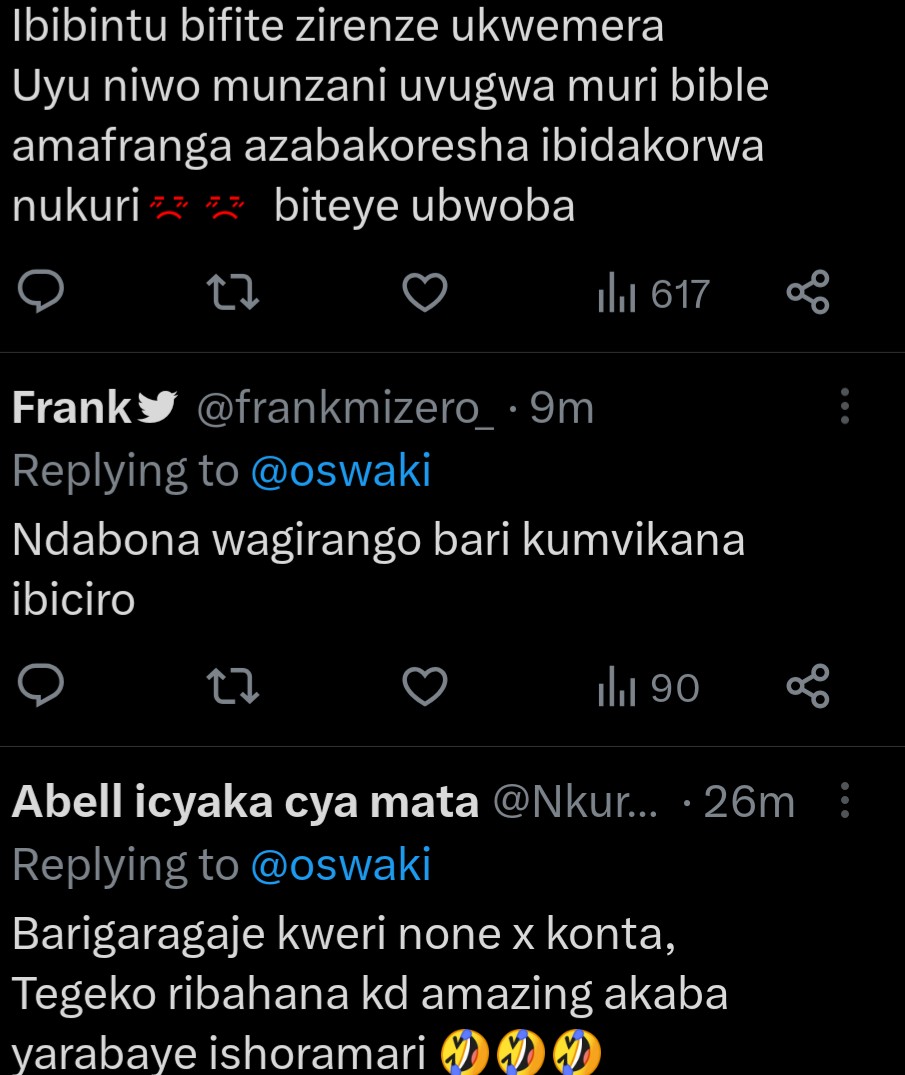Like Frank's tweet
The image size is (905, 1075).
click(x=424, y=687)
